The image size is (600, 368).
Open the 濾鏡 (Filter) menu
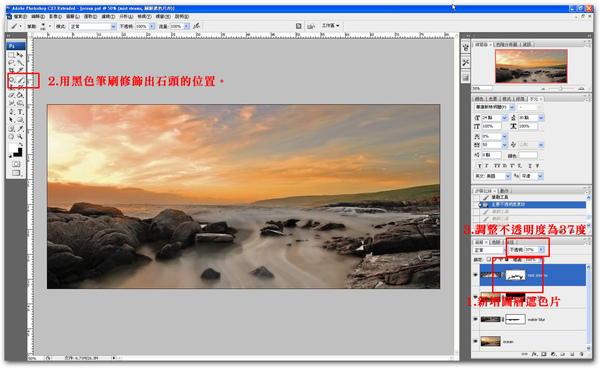pyautogui.click(x=108, y=16)
